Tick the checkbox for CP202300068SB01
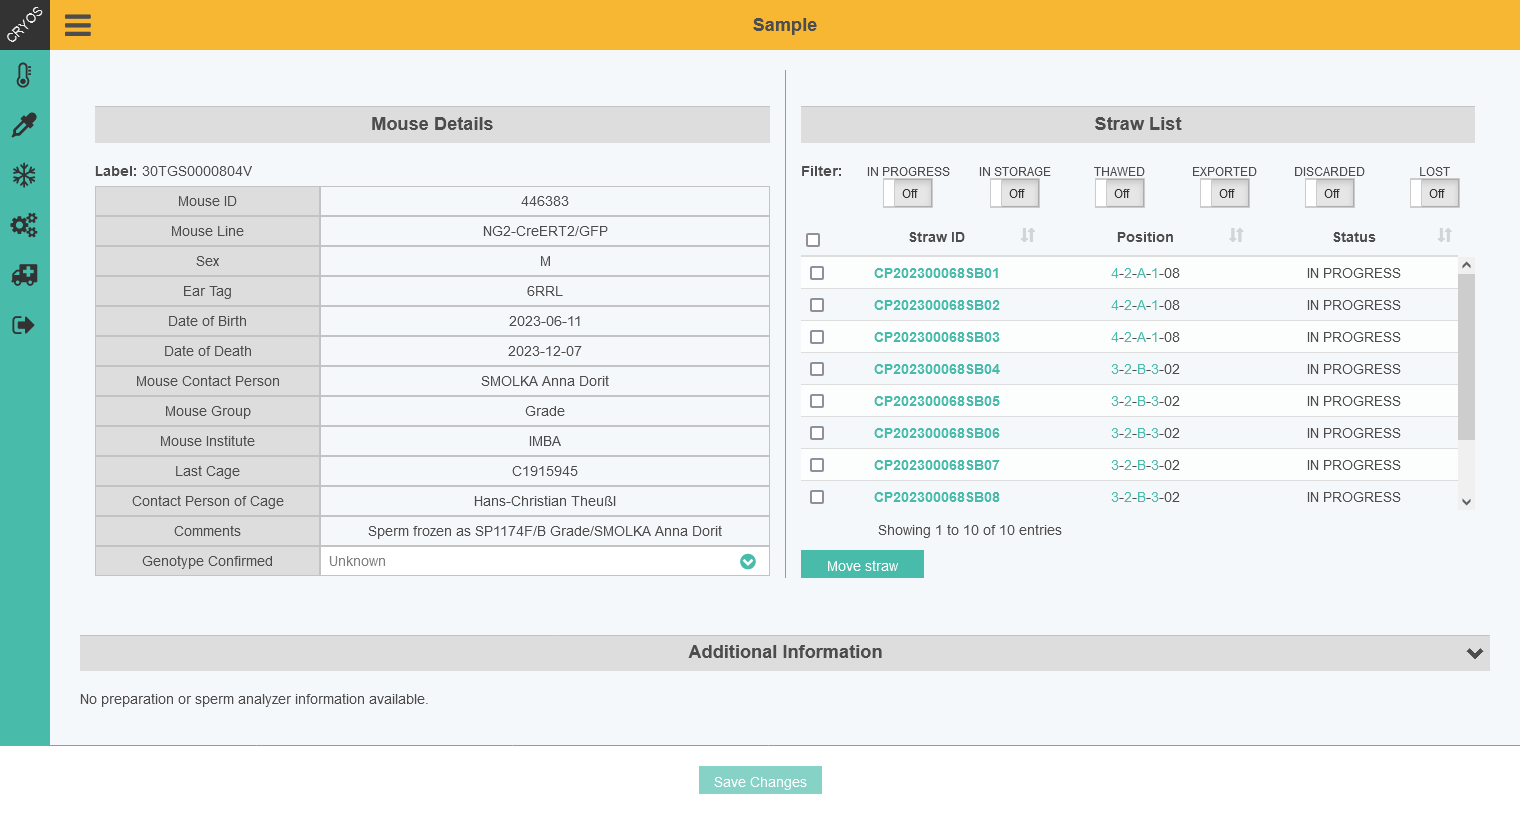Screen dimensions: 1520x814 tap(817, 273)
